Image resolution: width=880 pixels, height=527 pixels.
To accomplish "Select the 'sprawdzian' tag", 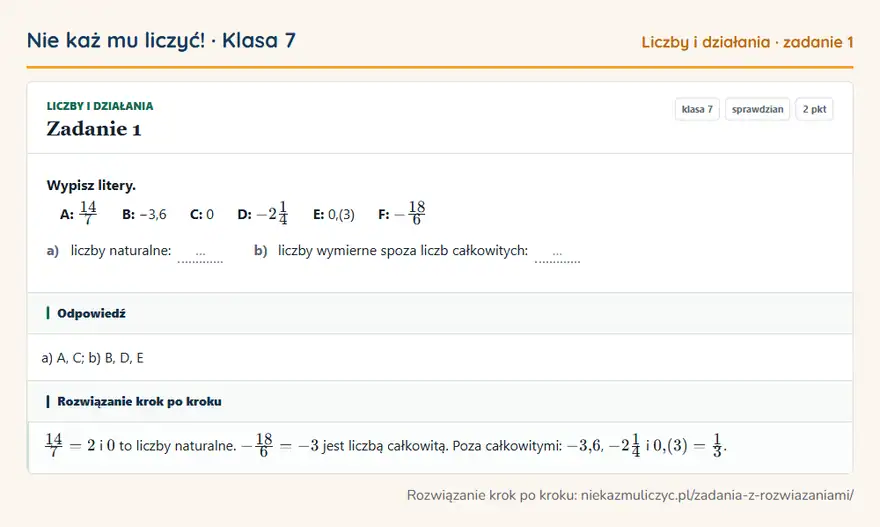I will click(x=757, y=109).
